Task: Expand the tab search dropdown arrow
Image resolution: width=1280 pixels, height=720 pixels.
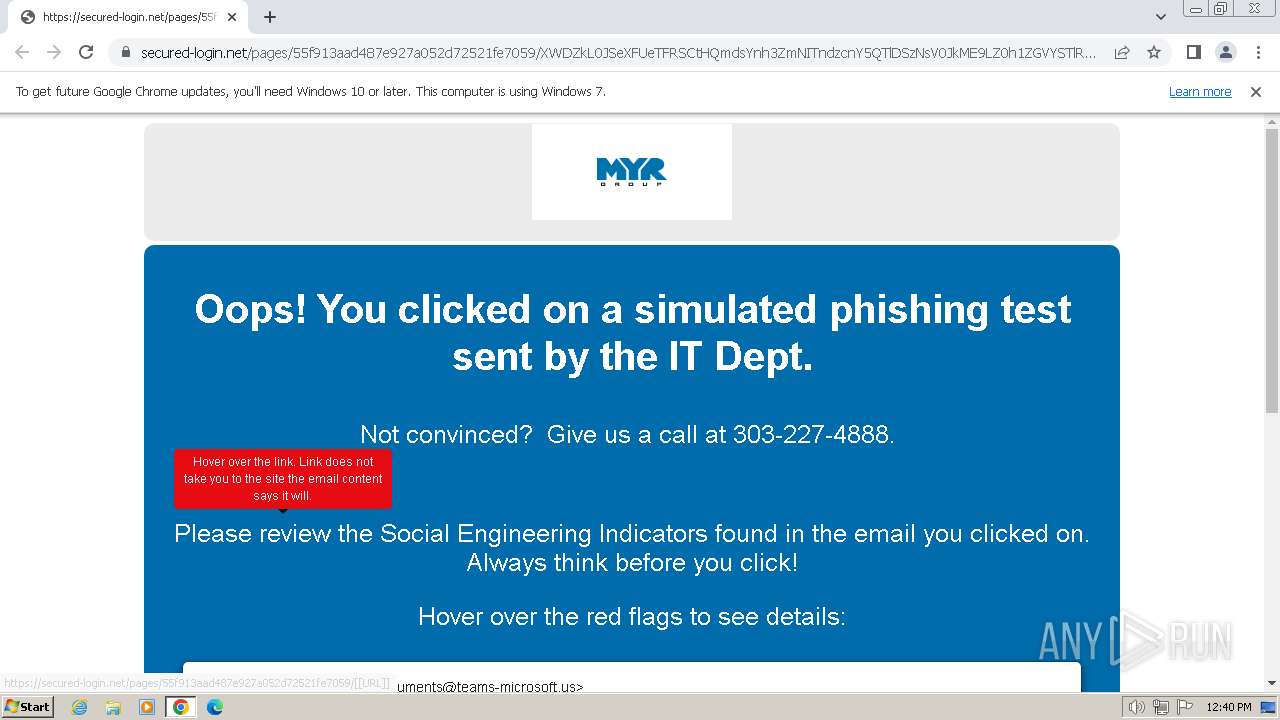Action: tap(1160, 17)
